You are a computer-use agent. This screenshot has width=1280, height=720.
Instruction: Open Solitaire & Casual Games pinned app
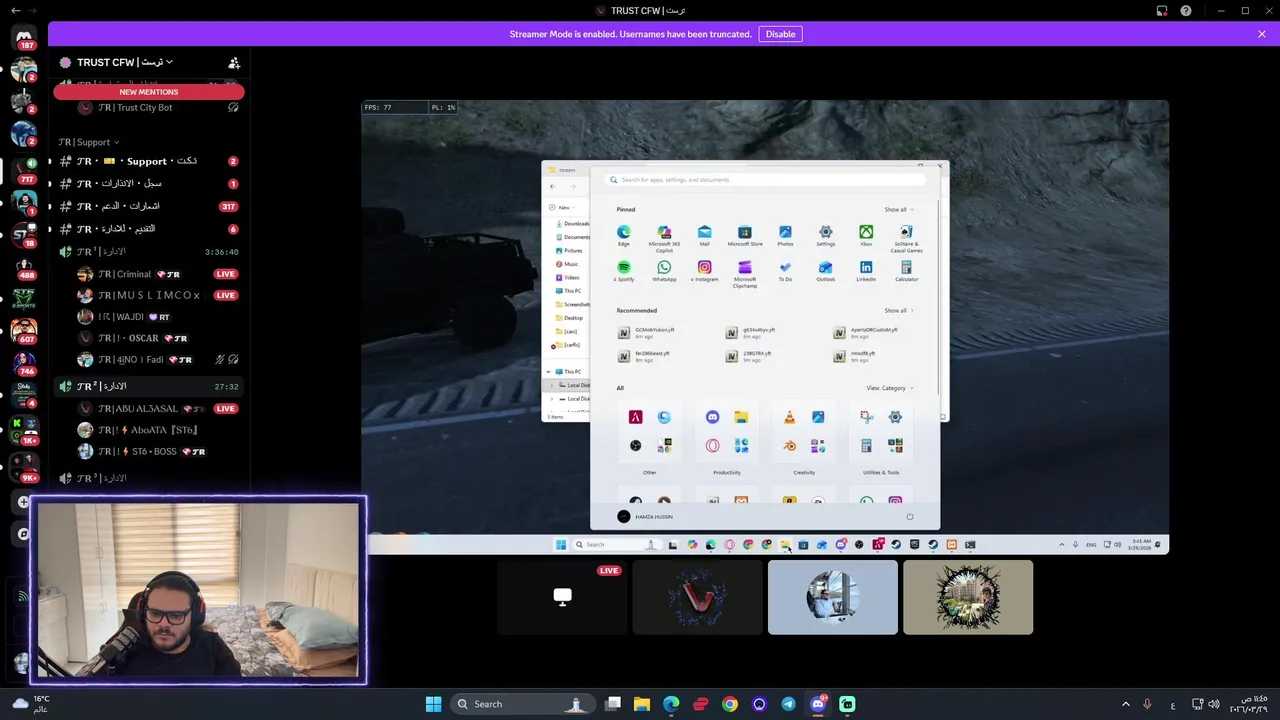pos(906,238)
